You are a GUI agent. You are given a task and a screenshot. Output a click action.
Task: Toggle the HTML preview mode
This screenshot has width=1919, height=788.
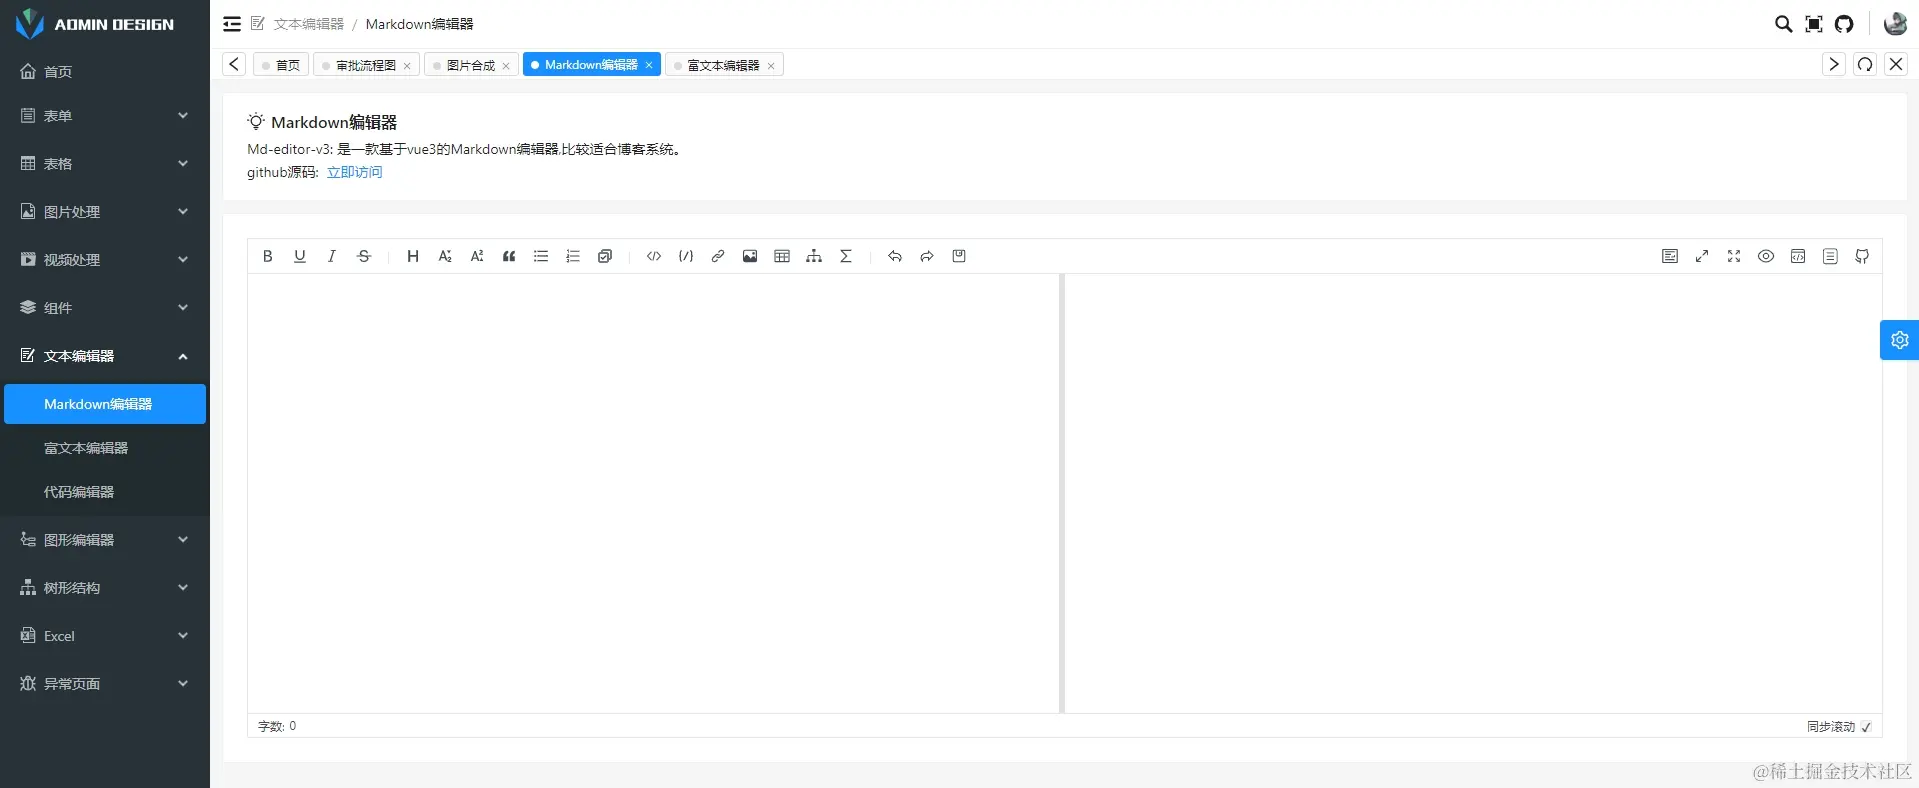point(1798,256)
